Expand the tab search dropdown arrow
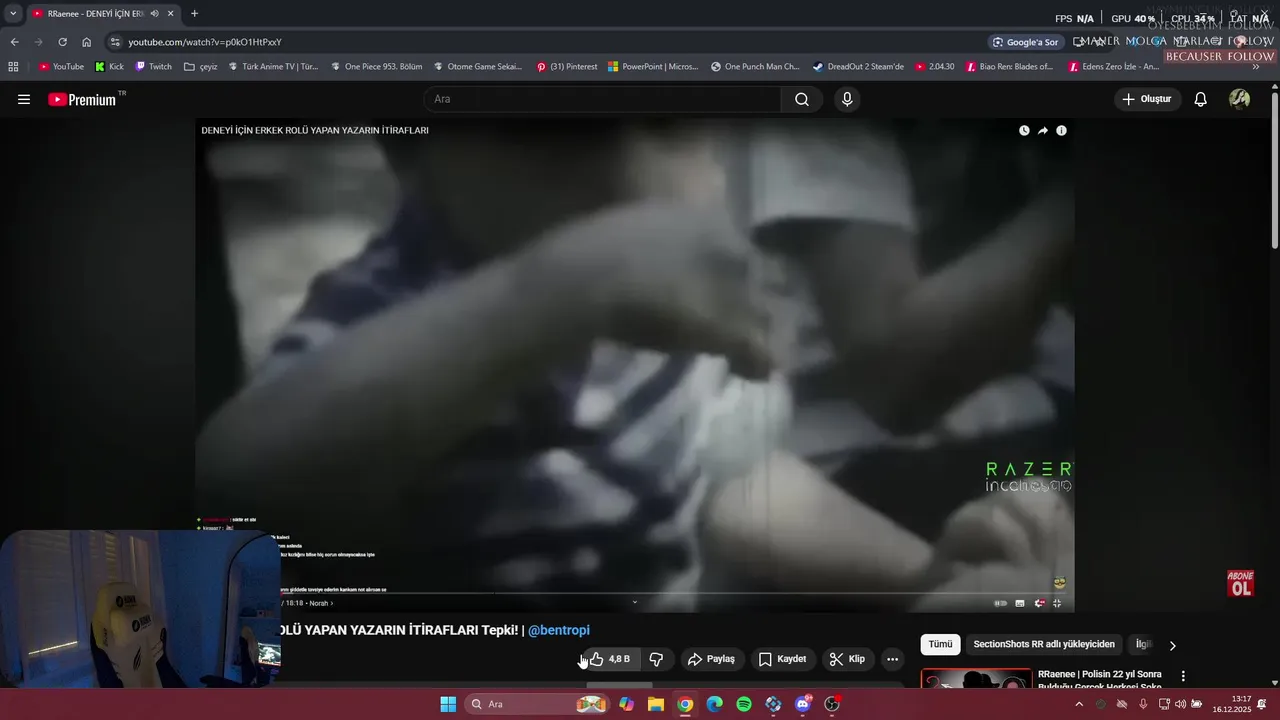 (13, 14)
